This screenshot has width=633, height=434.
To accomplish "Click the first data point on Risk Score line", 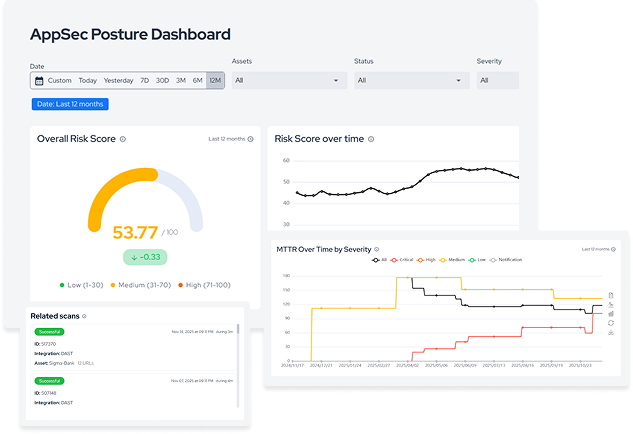I will point(298,193).
